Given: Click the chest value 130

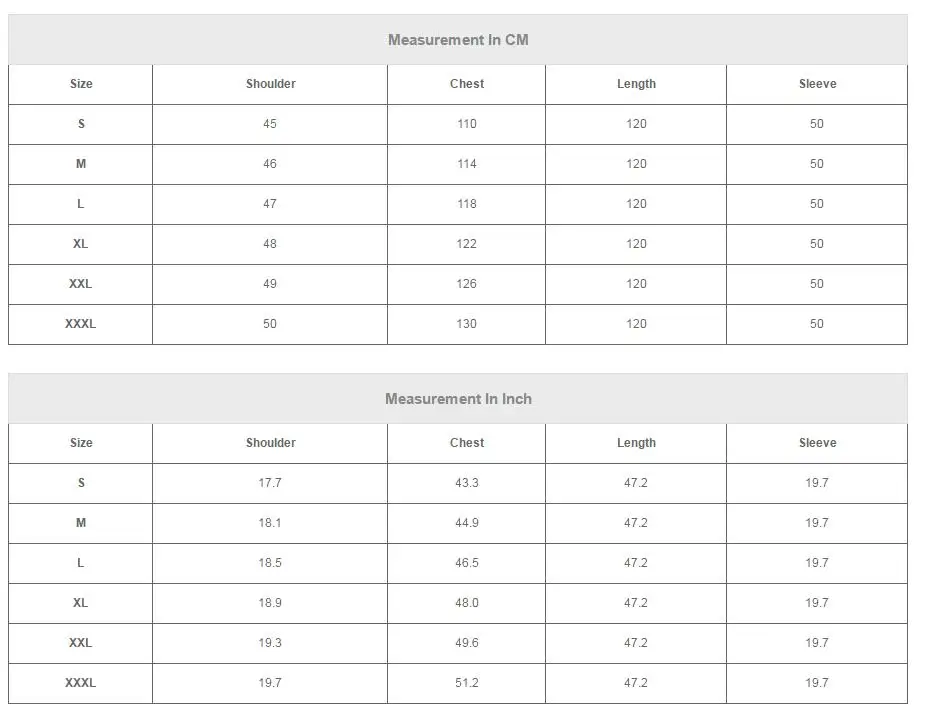Looking at the screenshot, I should coord(467,324).
